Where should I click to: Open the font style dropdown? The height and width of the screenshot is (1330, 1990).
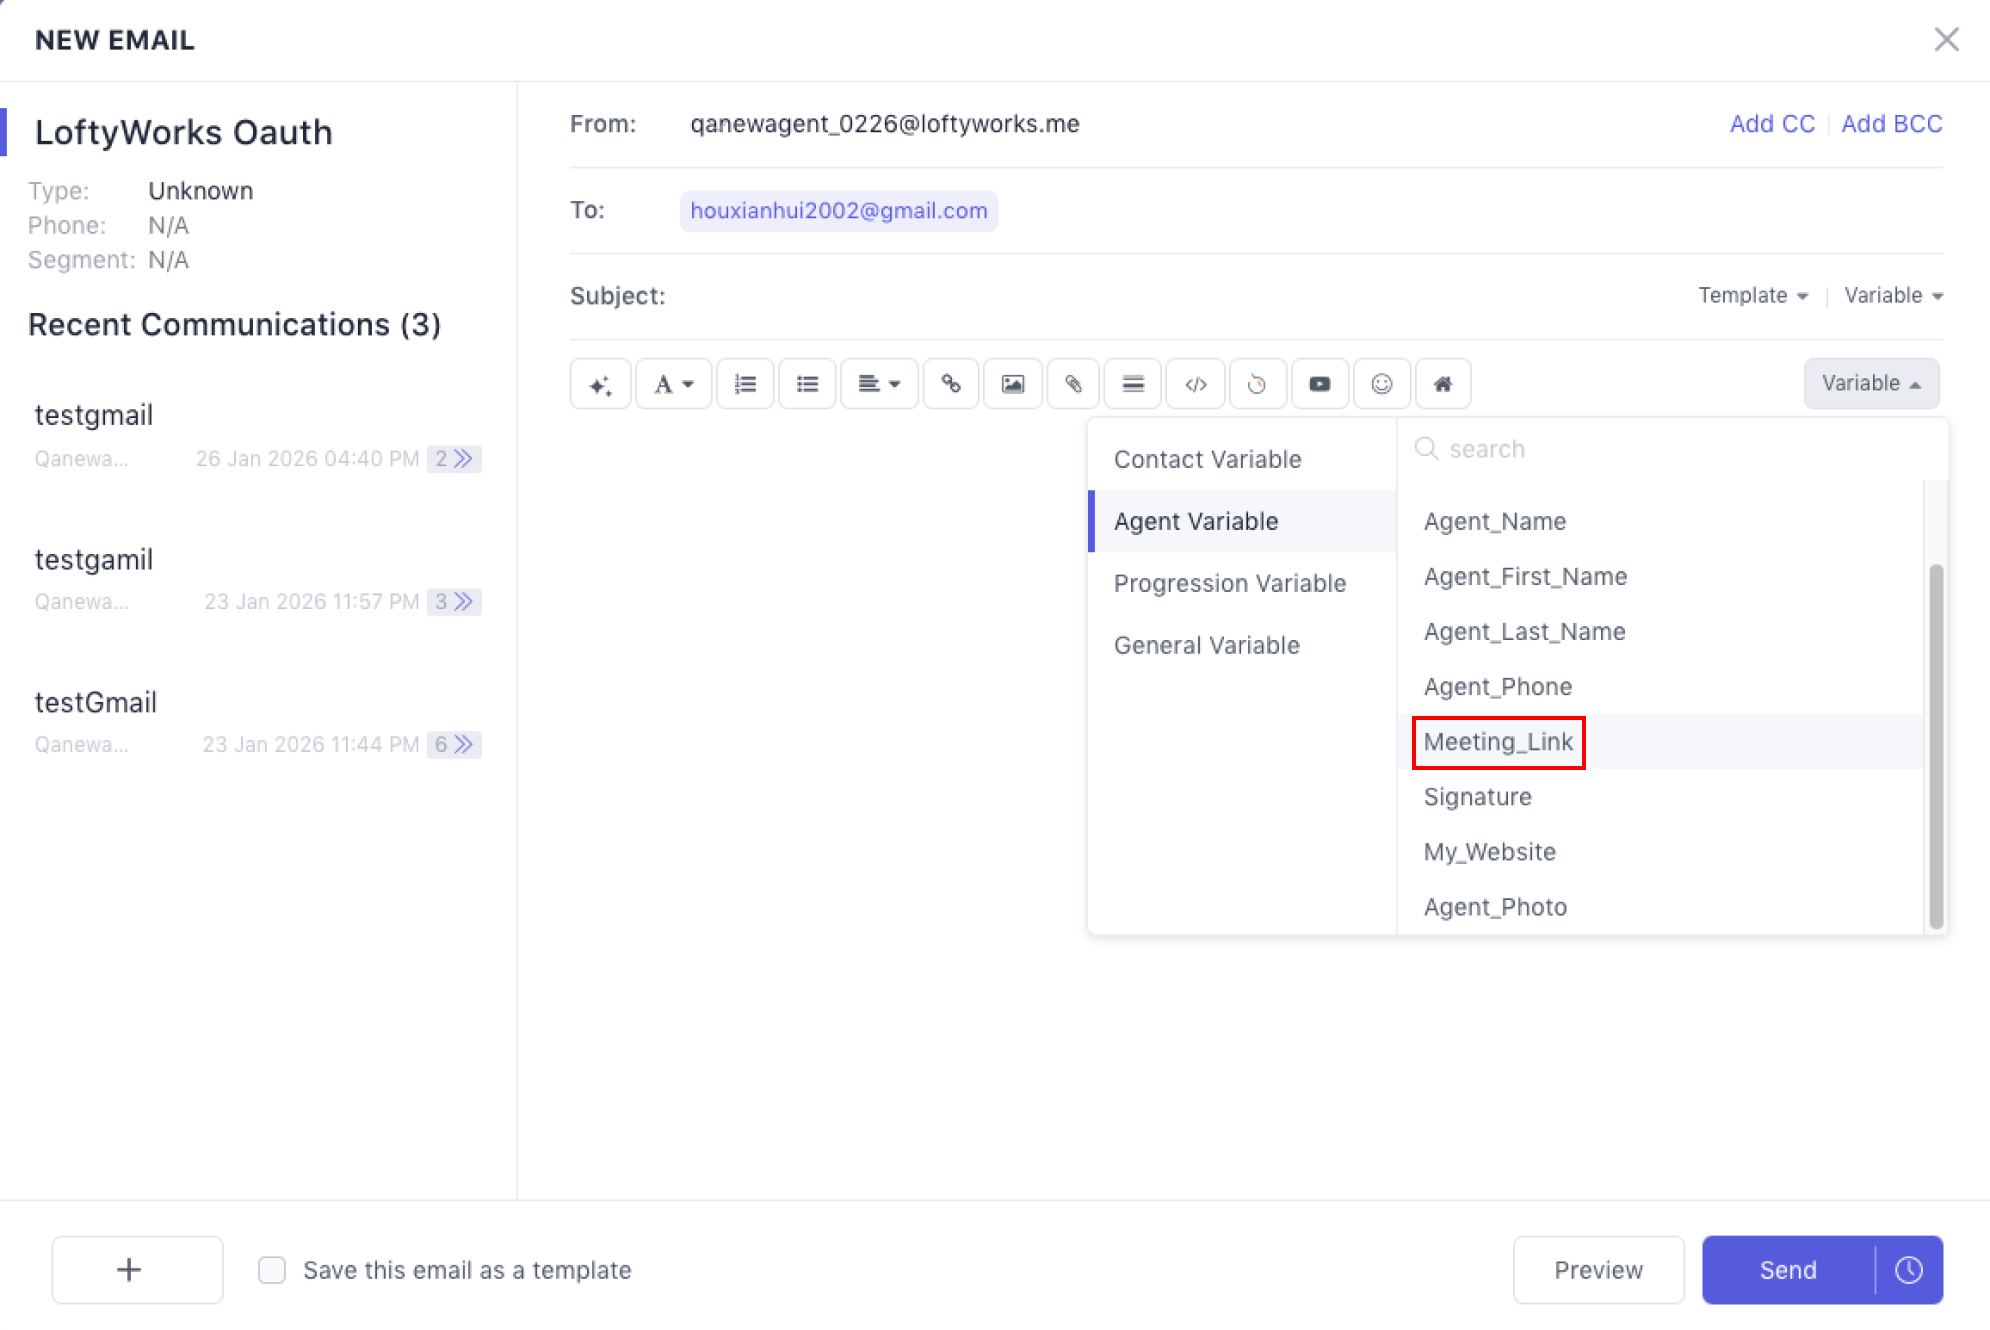[x=673, y=384]
